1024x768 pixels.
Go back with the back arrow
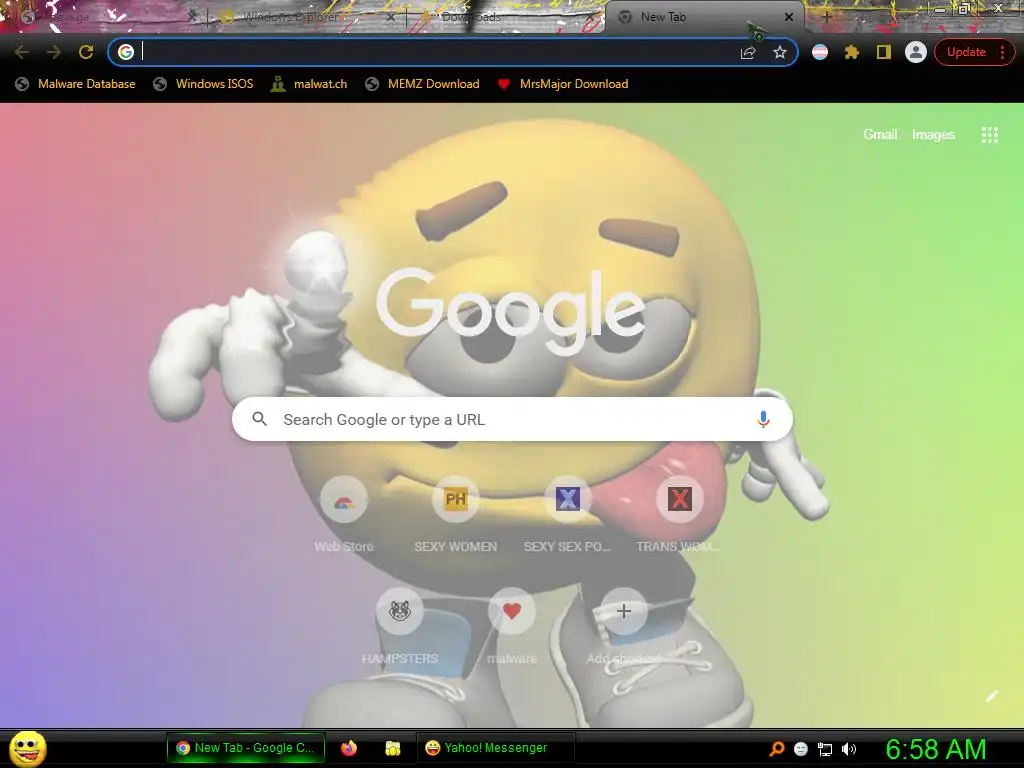(22, 52)
